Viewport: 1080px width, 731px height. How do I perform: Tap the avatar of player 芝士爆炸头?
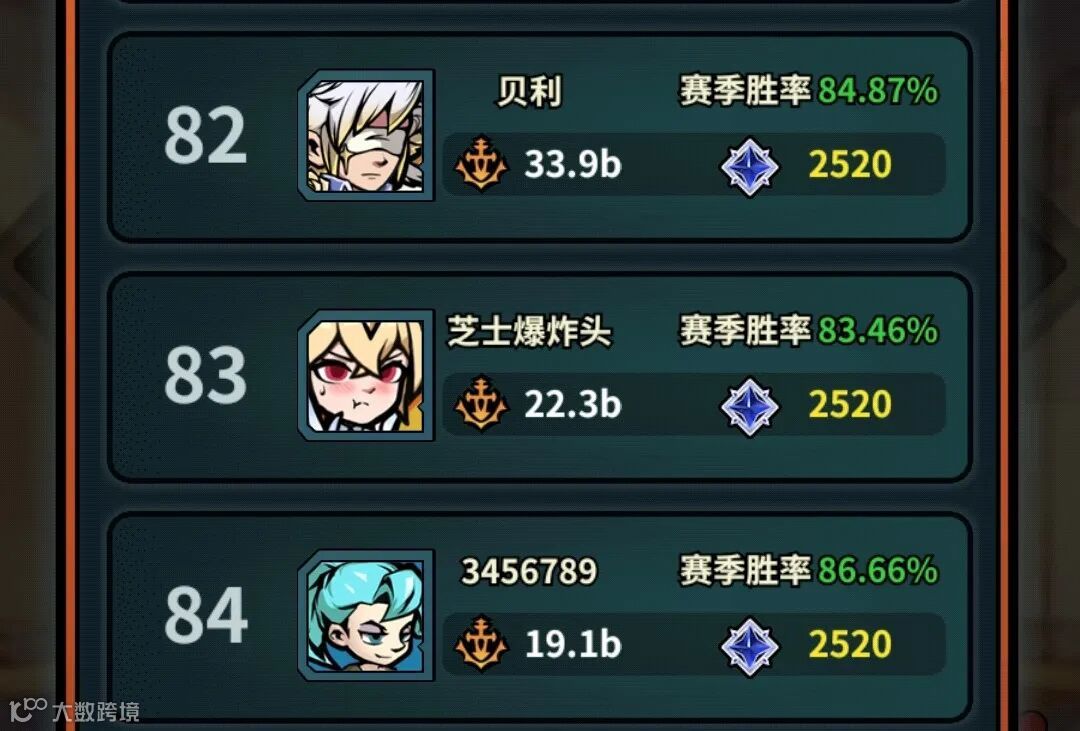click(x=366, y=375)
